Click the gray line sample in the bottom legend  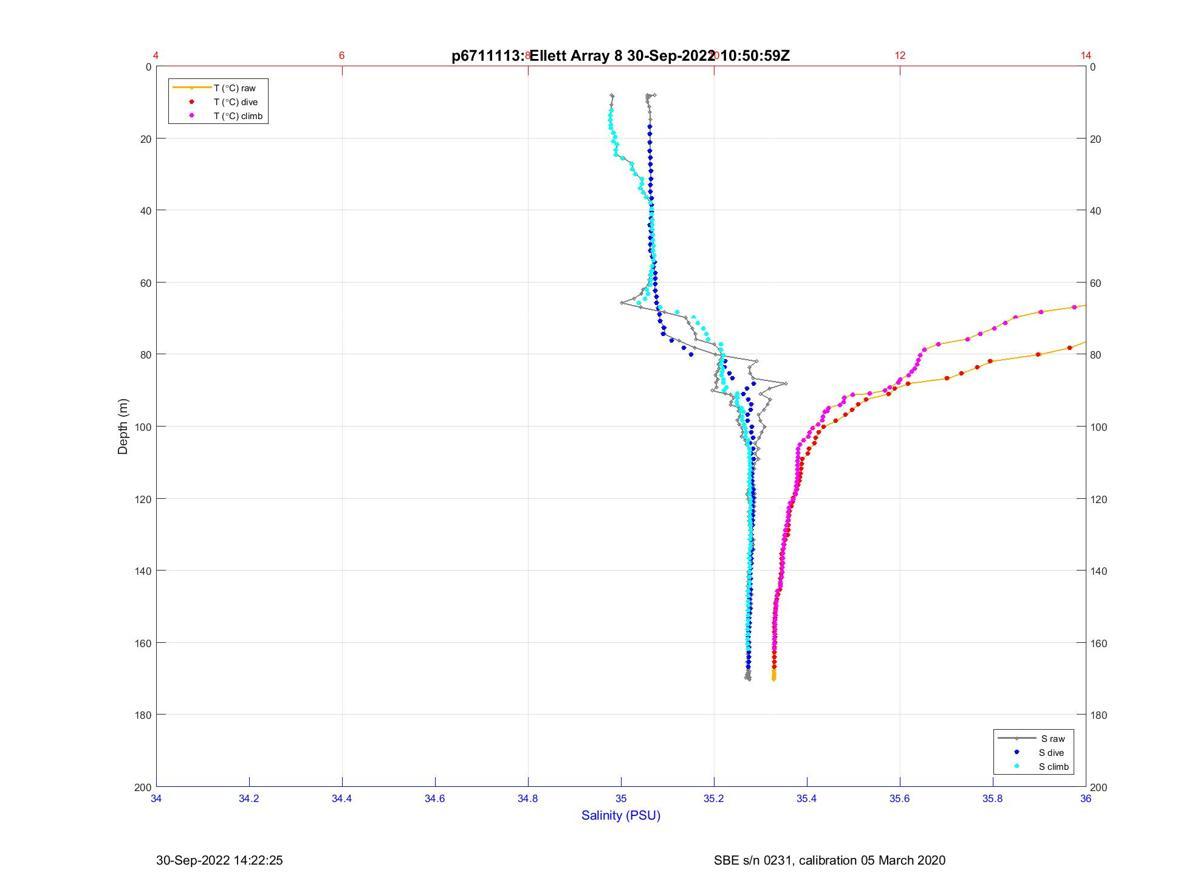pos(1016,738)
